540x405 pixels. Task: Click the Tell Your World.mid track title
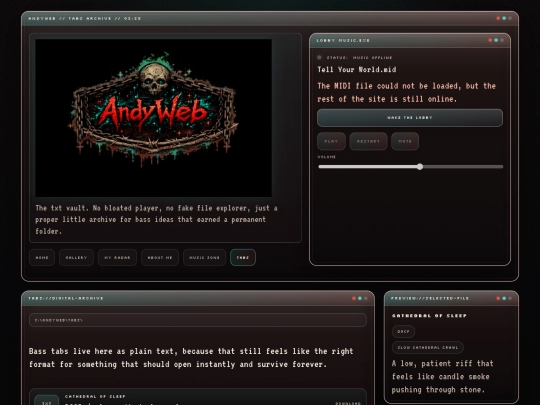tap(356, 70)
